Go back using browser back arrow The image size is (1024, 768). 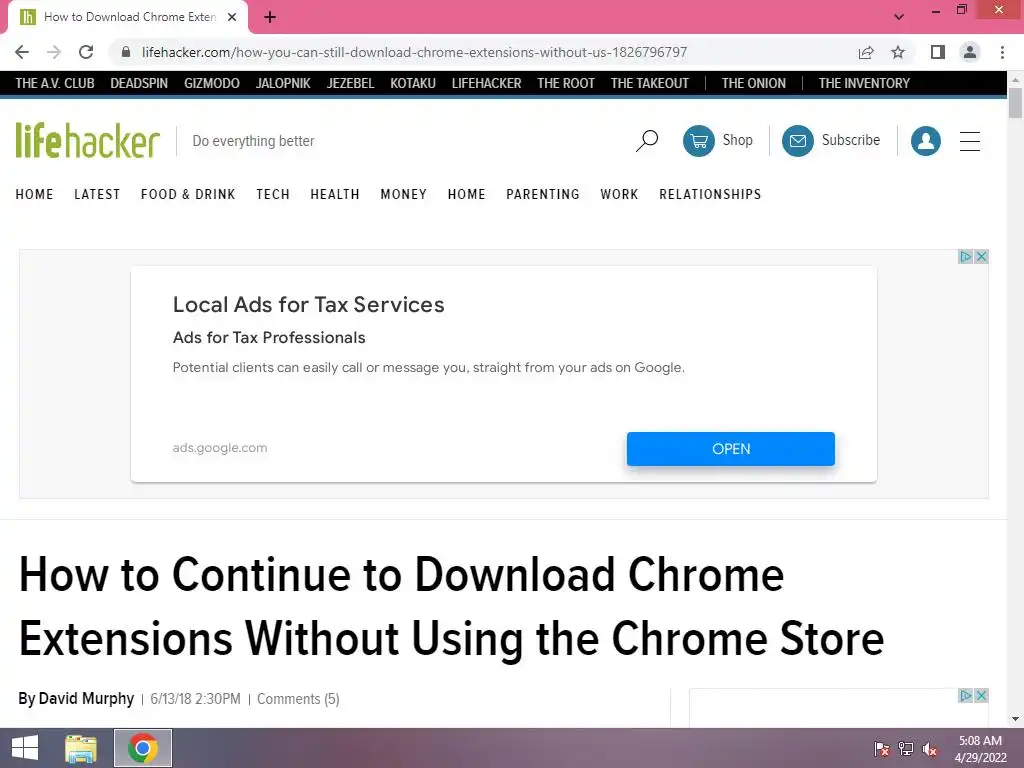pyautogui.click(x=22, y=52)
